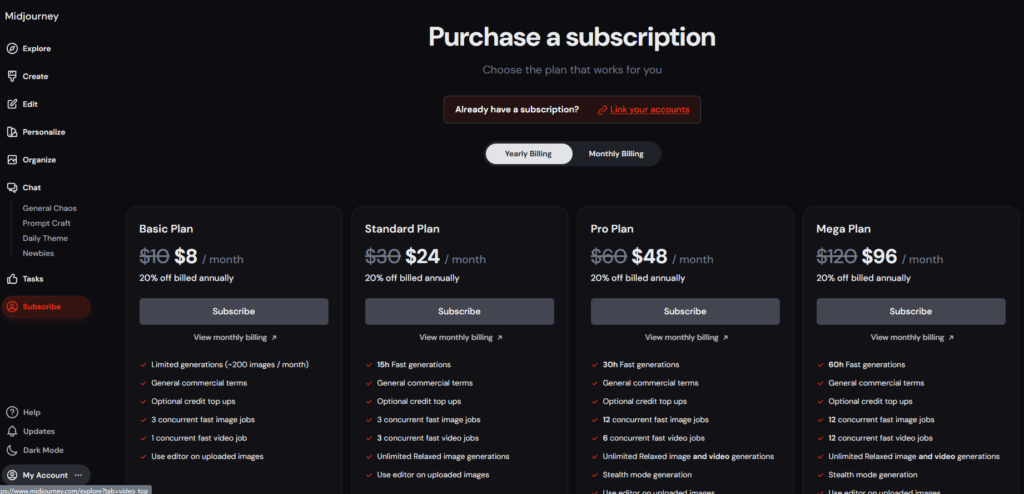Open the Updates bell icon
This screenshot has width=1024, height=494.
12,431
